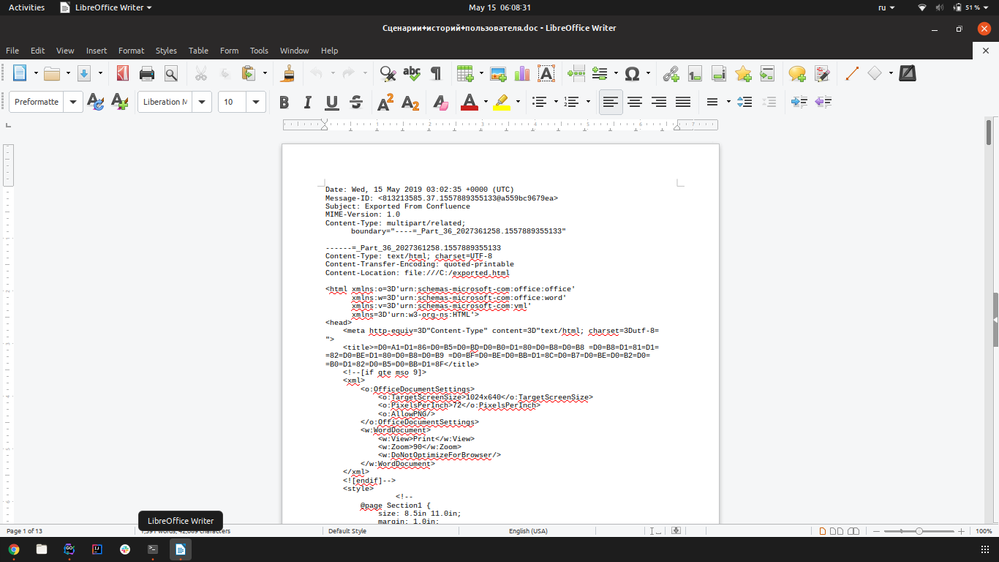Open the Format menu
The height and width of the screenshot is (562, 999).
click(131, 50)
